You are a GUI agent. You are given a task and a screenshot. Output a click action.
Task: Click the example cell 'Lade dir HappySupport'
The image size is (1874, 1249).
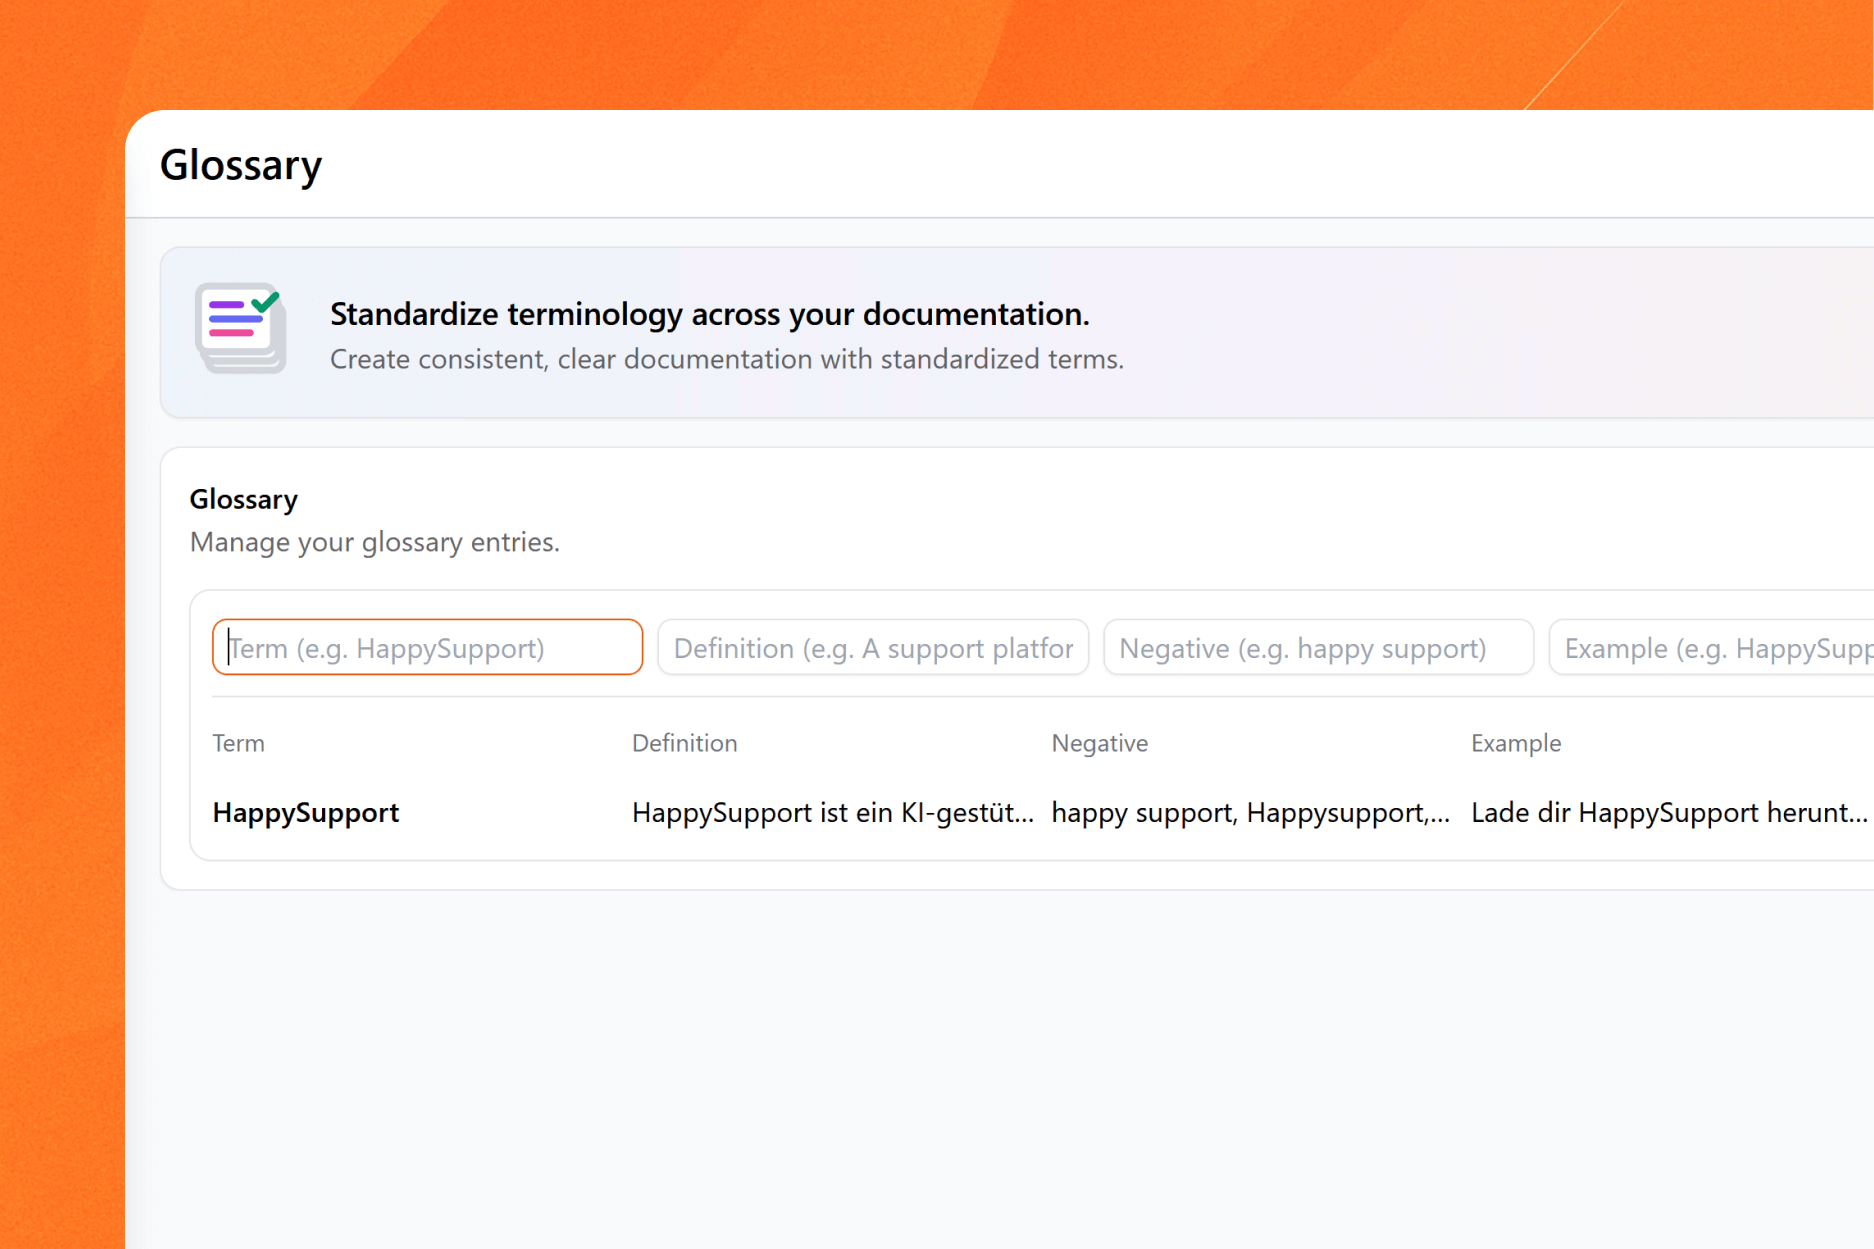[x=1668, y=812]
